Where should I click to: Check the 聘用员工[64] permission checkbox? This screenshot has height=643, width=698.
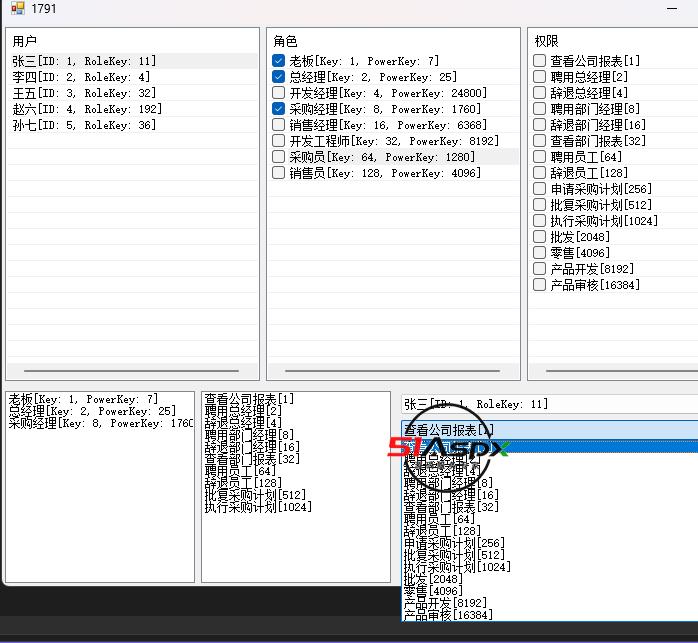540,157
